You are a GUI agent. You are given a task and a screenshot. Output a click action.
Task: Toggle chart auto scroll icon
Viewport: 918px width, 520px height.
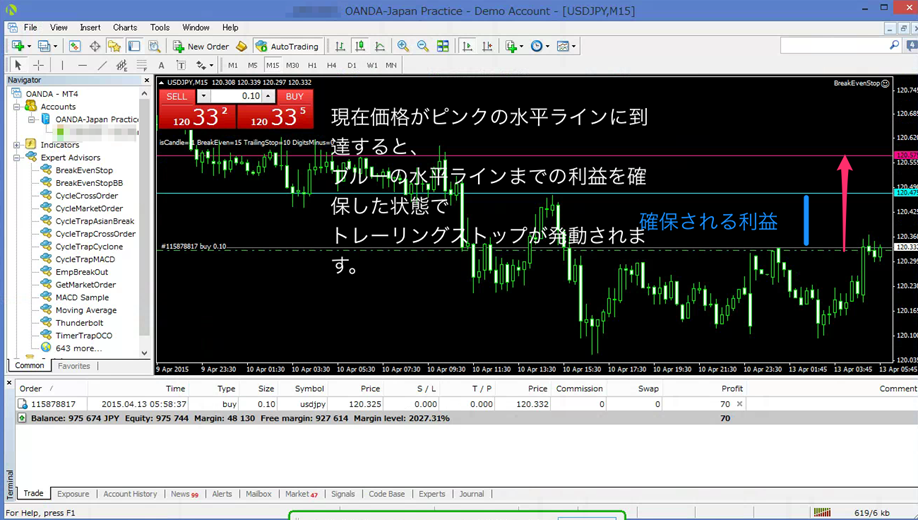(467, 46)
